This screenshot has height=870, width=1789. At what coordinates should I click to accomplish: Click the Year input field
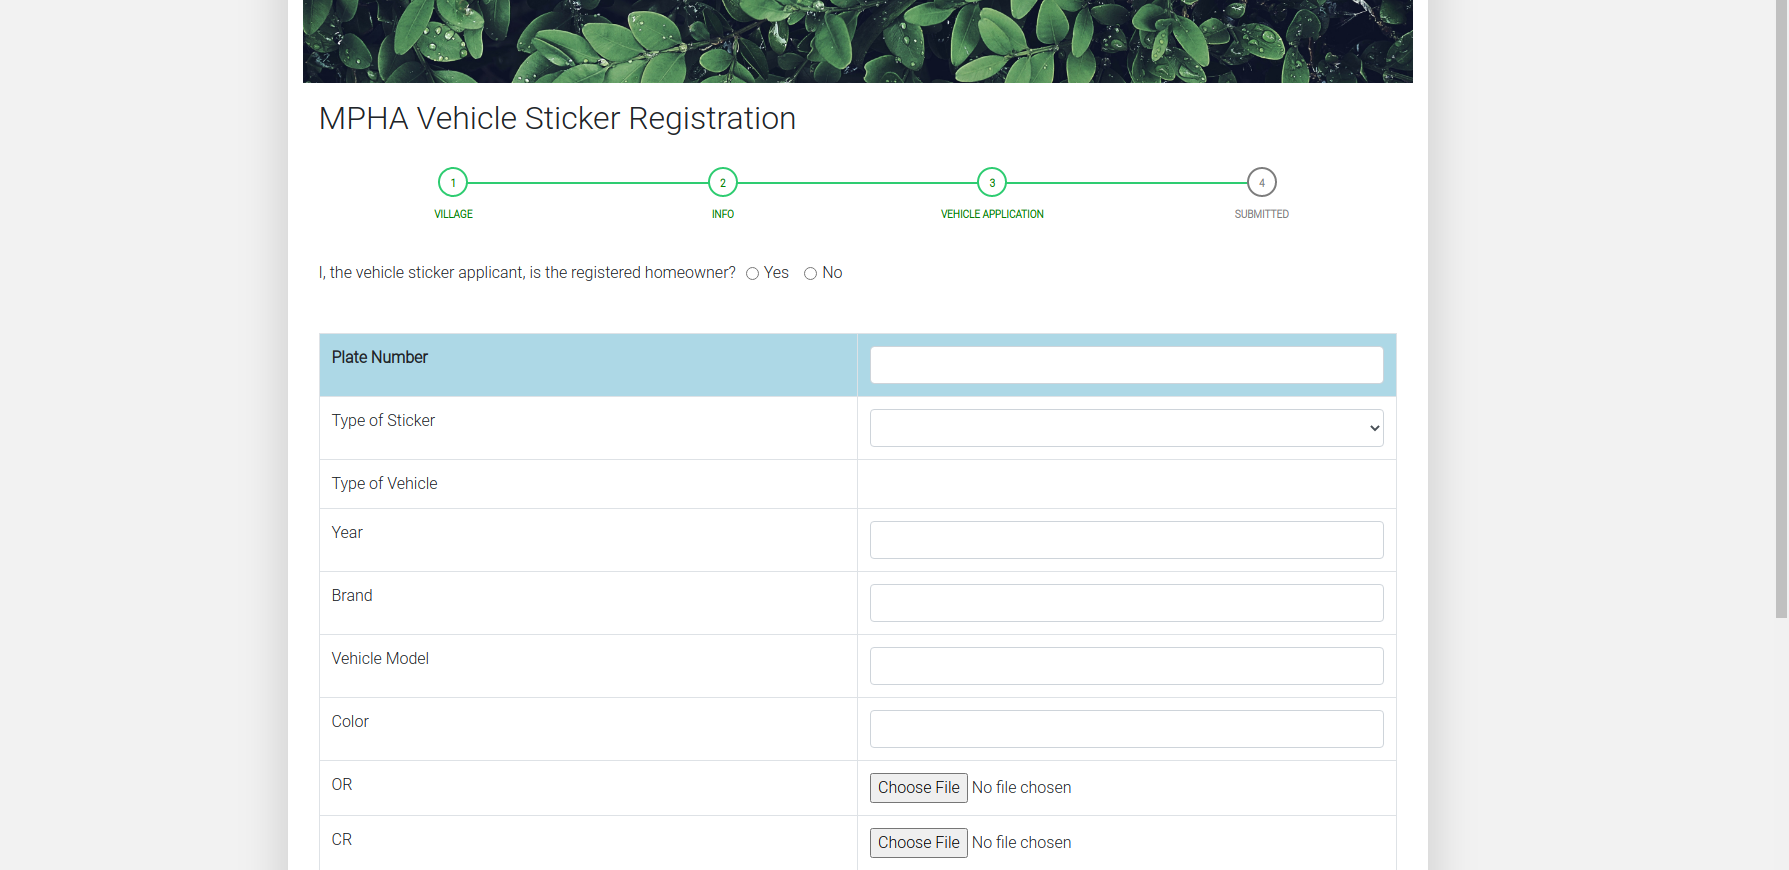[x=1127, y=540]
